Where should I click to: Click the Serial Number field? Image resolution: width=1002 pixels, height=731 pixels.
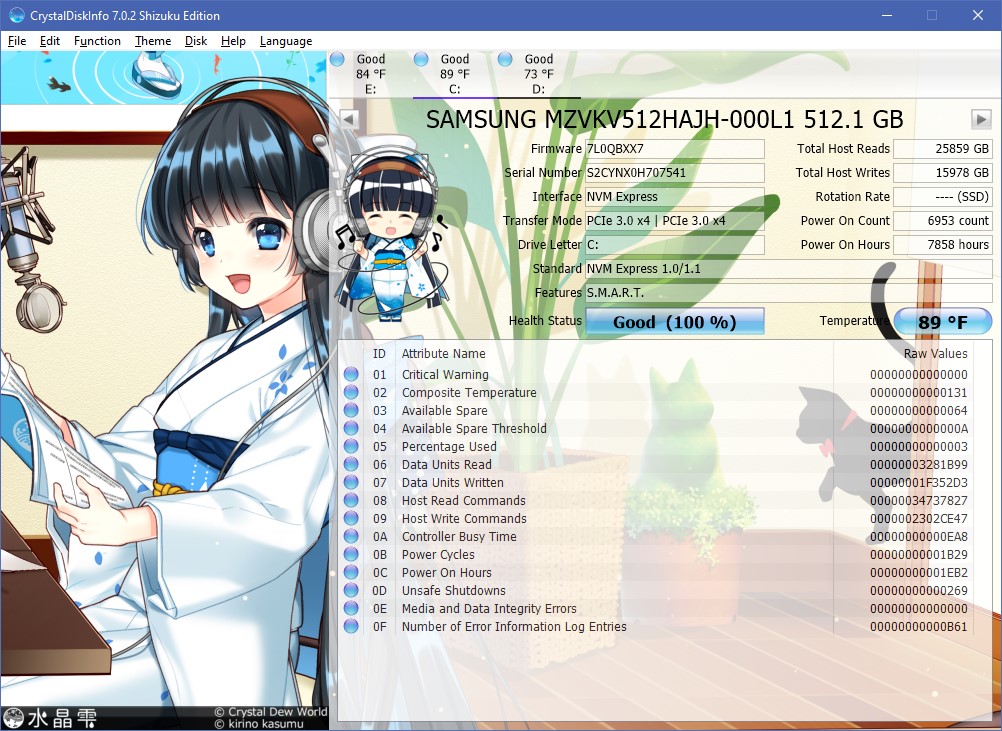click(x=675, y=173)
